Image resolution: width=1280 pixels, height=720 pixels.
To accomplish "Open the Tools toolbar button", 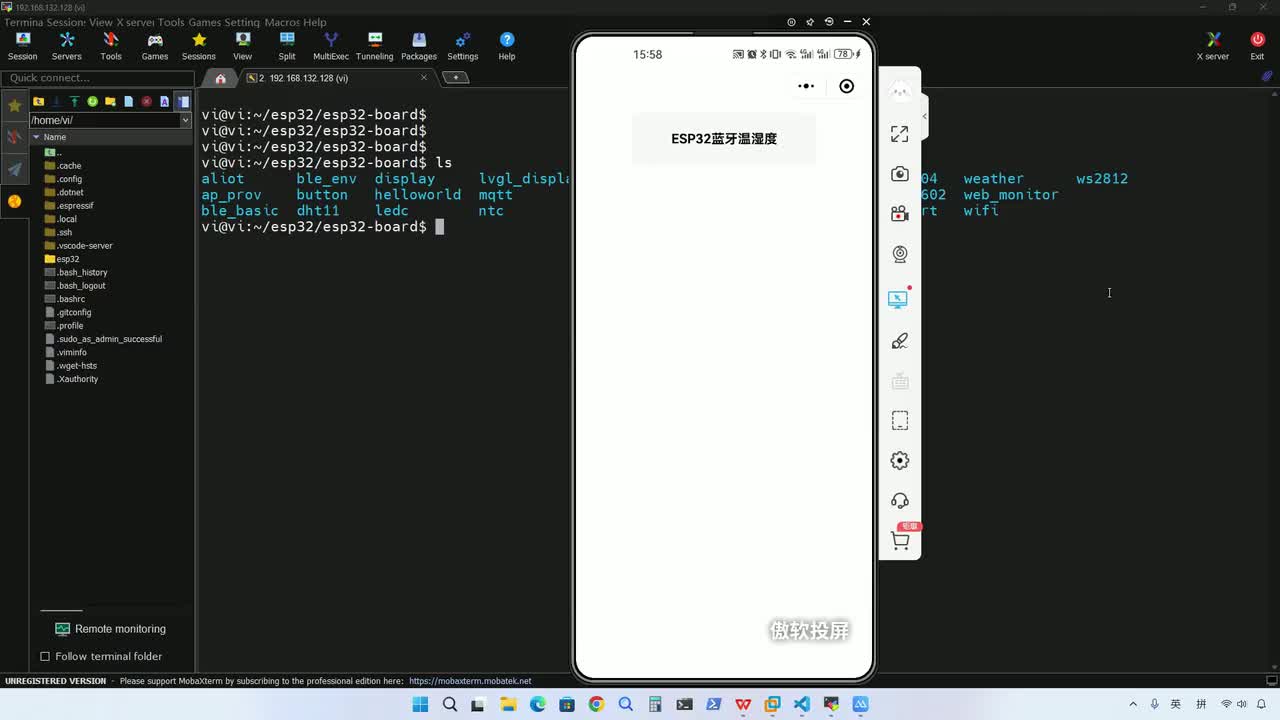I will click(111, 46).
